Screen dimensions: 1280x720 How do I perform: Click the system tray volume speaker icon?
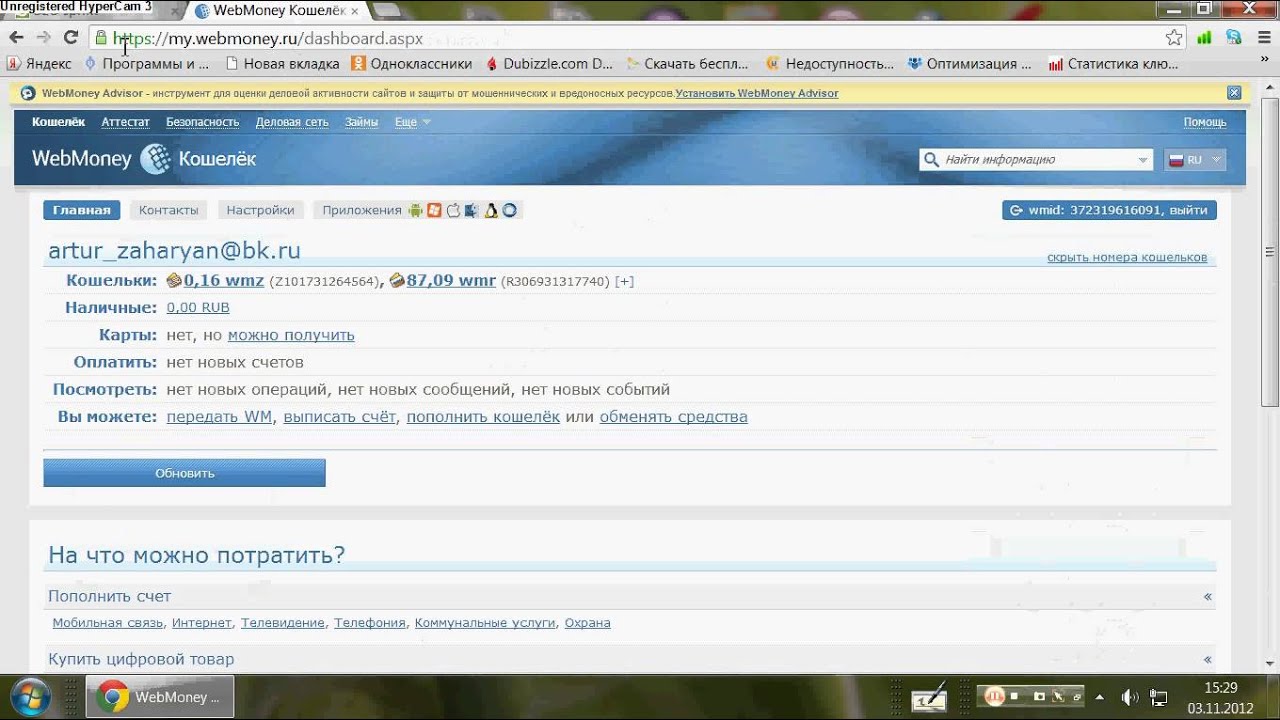pyautogui.click(x=1129, y=697)
